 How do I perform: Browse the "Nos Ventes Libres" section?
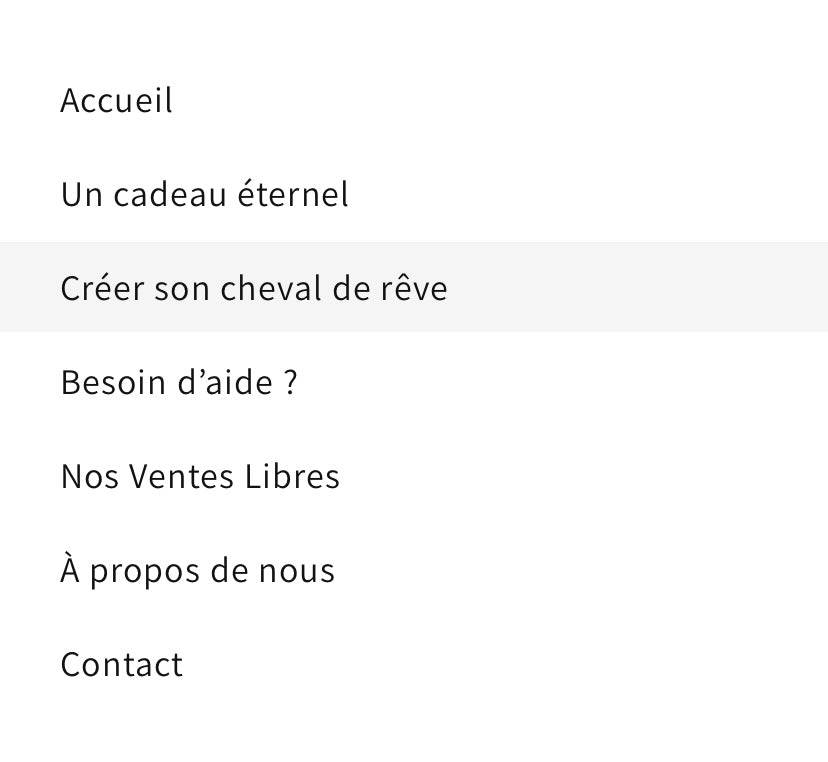point(200,476)
